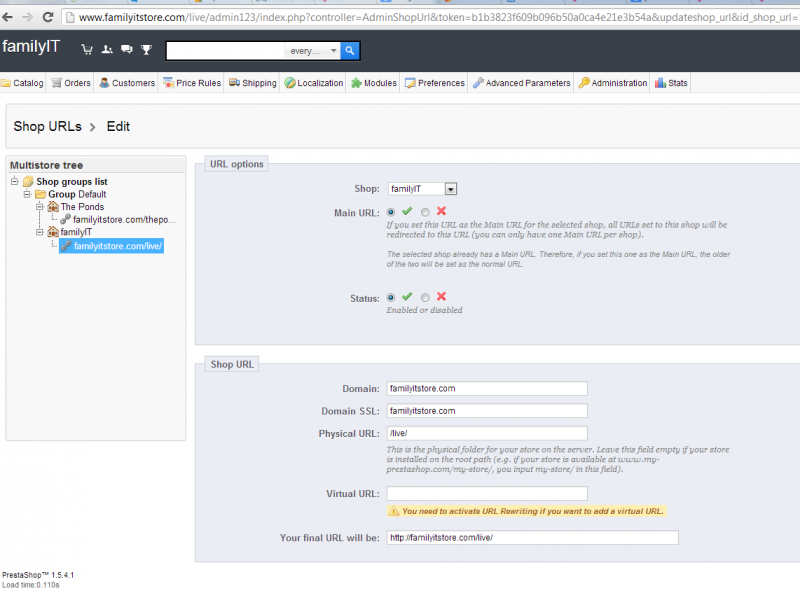Click into the Virtual URL field
The image size is (800, 591).
[487, 494]
